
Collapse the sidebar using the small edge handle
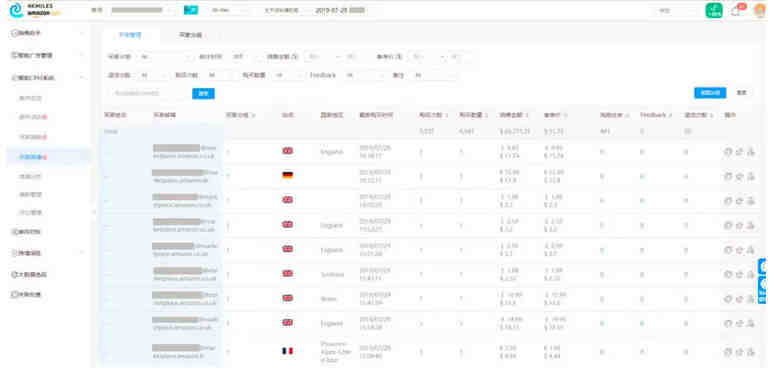(94, 212)
